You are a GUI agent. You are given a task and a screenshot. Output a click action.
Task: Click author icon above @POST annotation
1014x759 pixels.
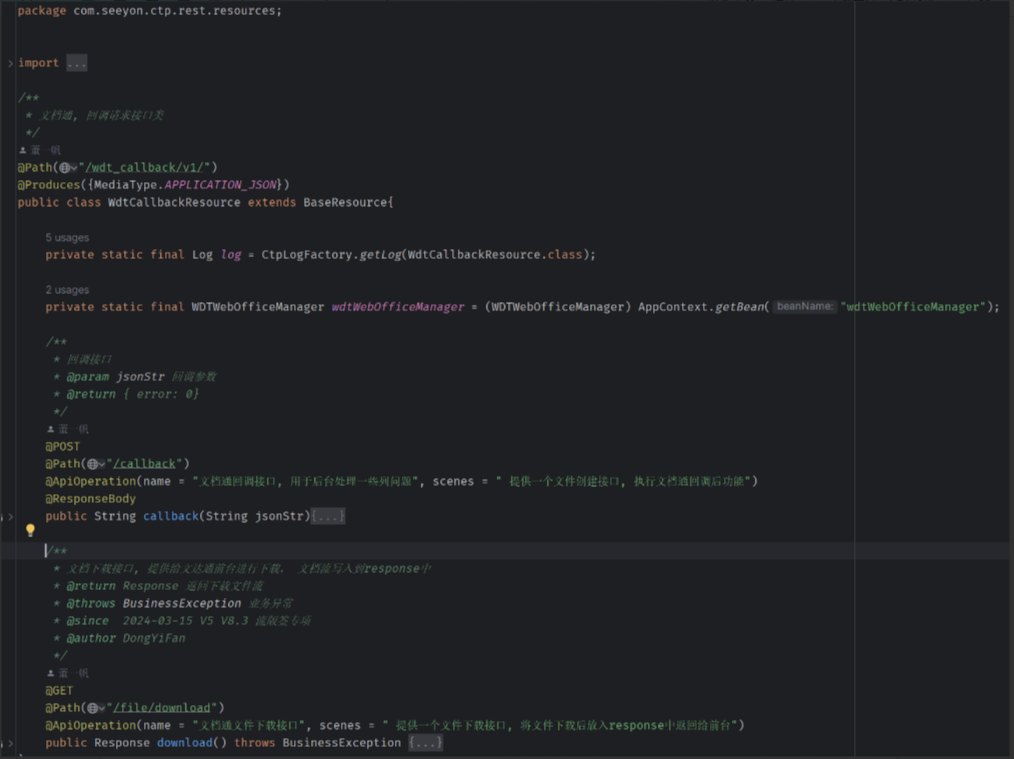pos(50,429)
